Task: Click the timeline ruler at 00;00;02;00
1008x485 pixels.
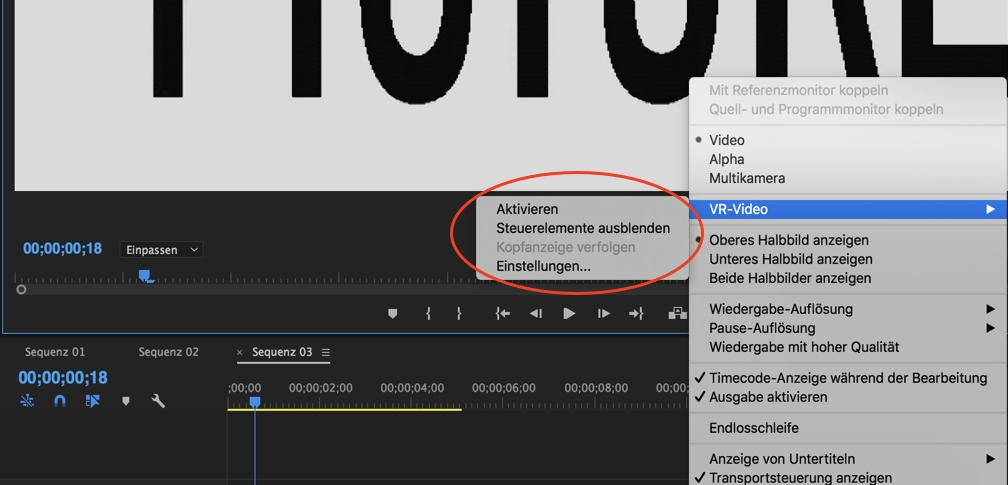Action: pos(321,388)
